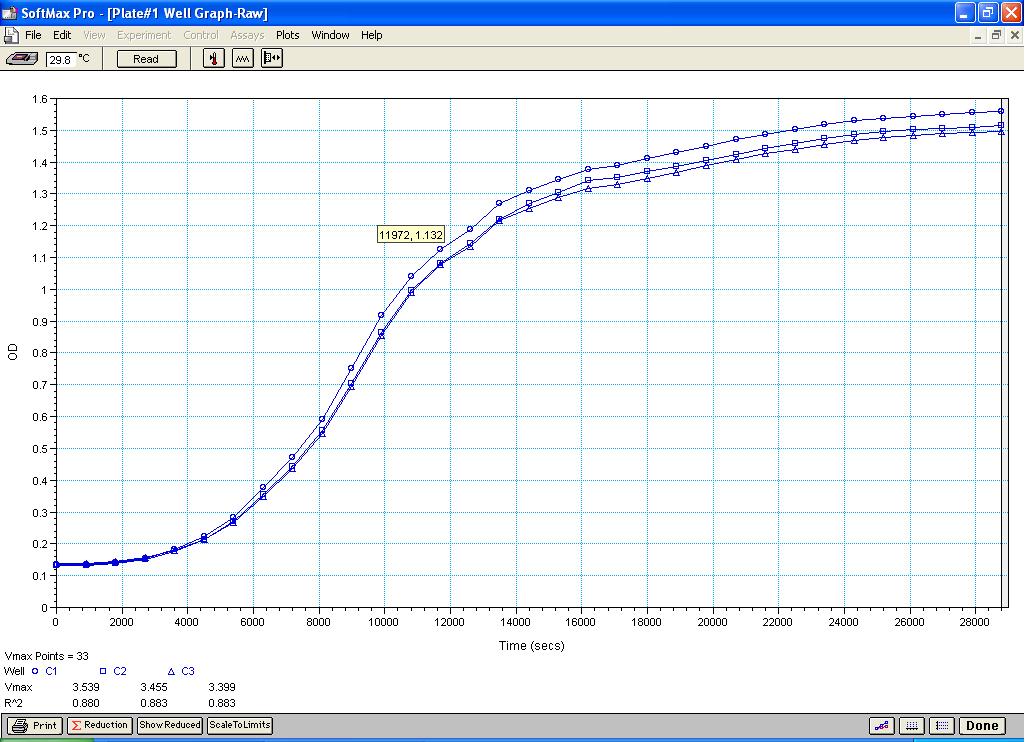Image resolution: width=1026 pixels, height=742 pixels.
Task: Click the dotted grid icon left of Done
Action: pyautogui.click(x=941, y=726)
